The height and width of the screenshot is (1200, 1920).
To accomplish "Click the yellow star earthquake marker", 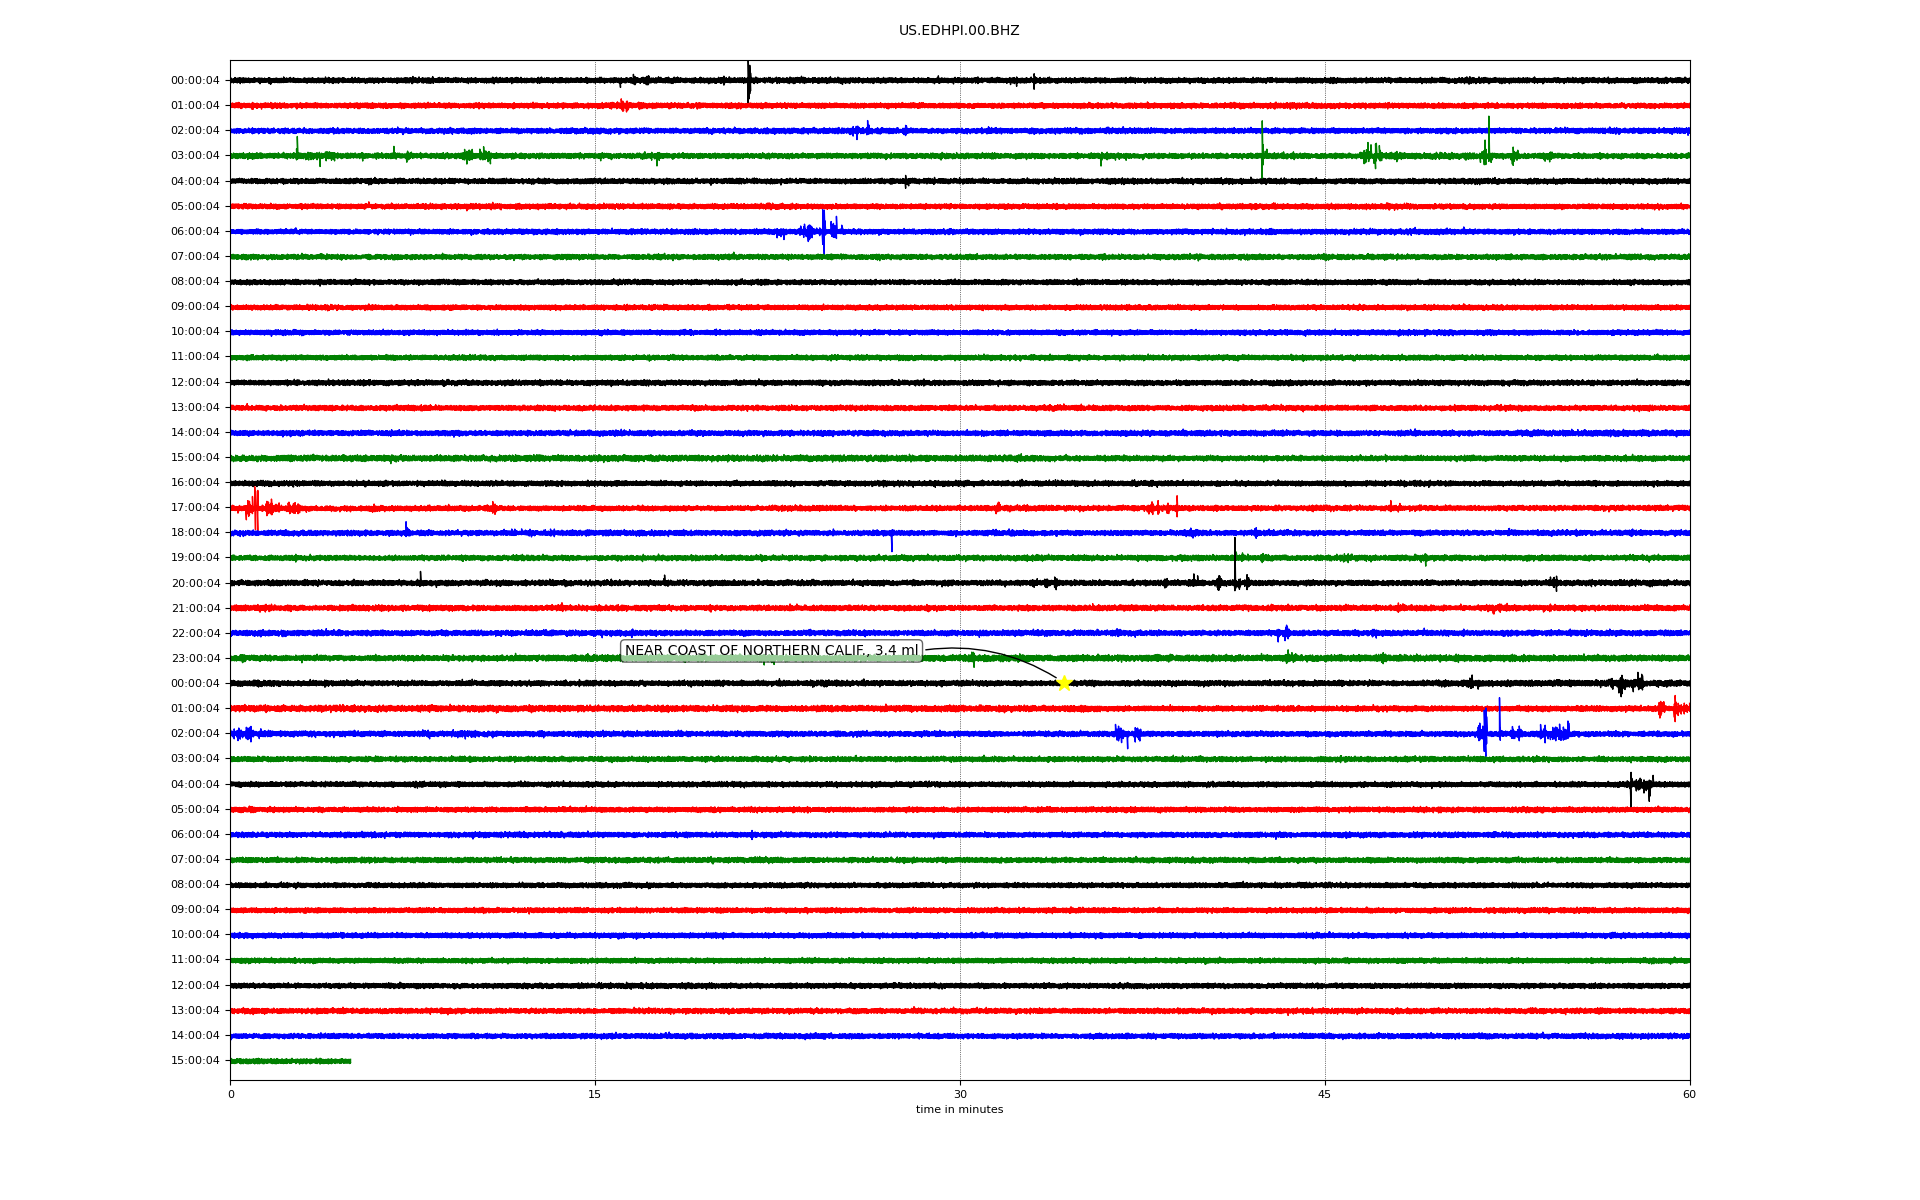I will click(x=1064, y=683).
